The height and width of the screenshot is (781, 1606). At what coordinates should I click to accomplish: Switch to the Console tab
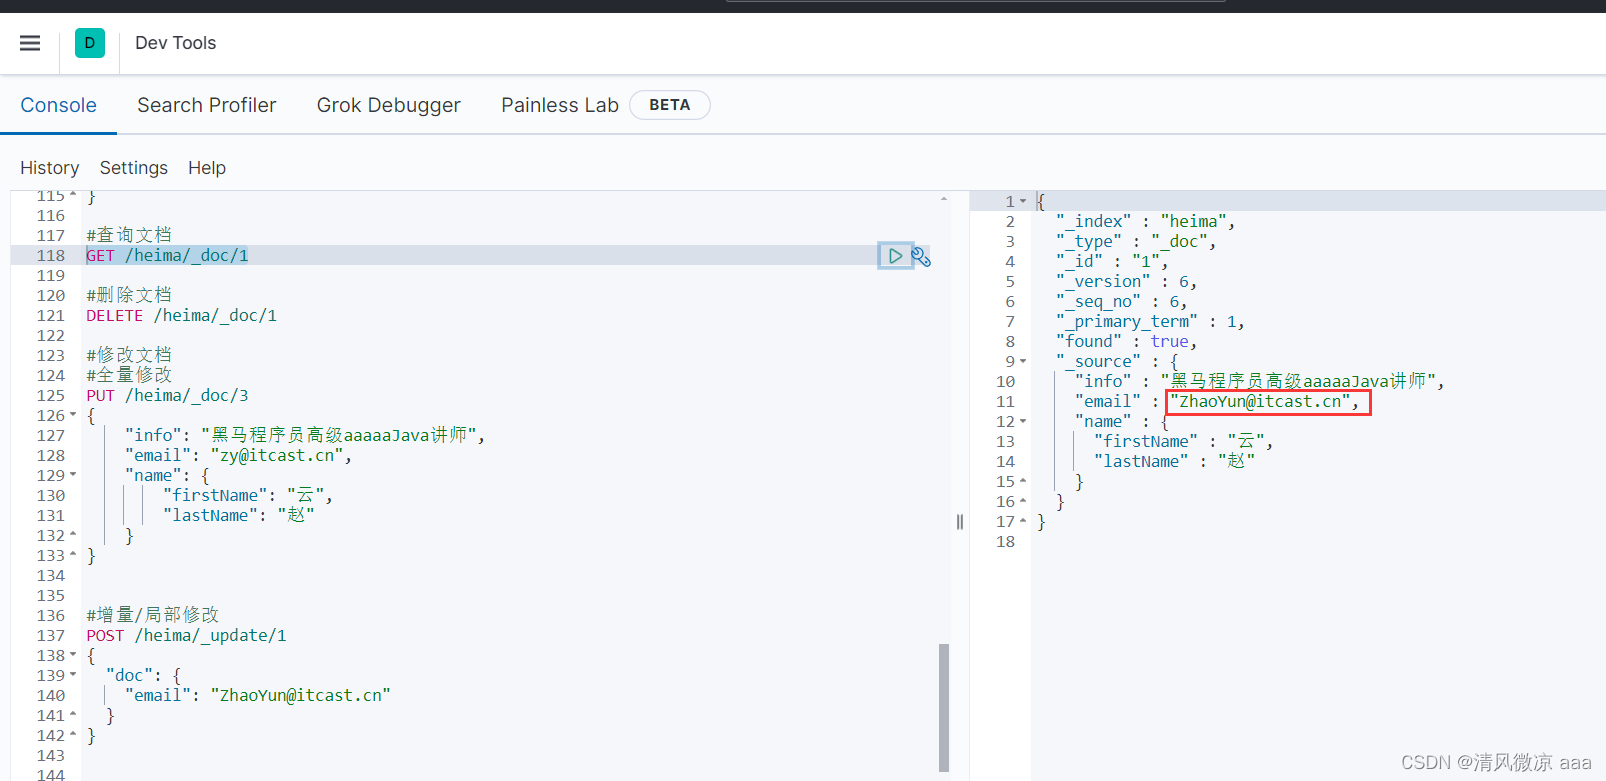(58, 105)
